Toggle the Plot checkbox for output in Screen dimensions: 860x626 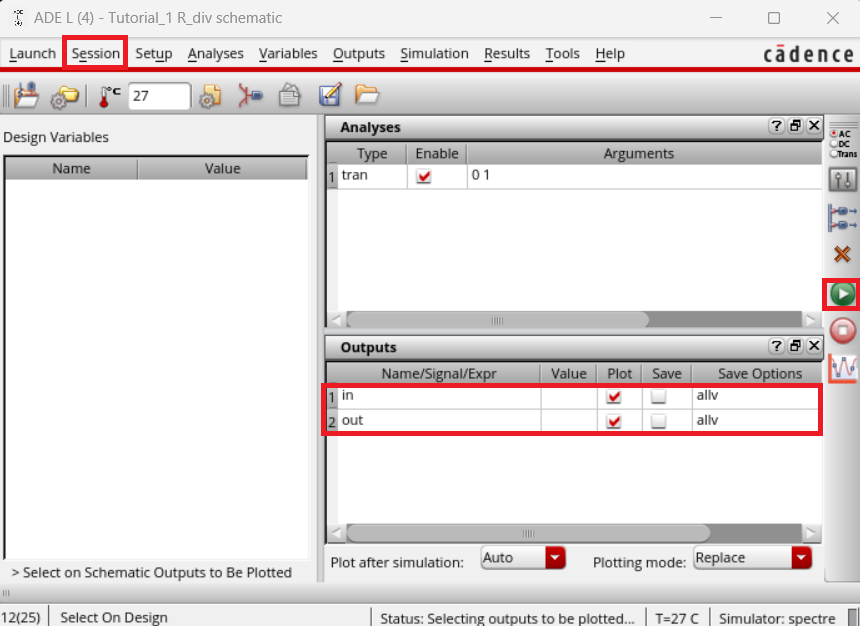[614, 396]
